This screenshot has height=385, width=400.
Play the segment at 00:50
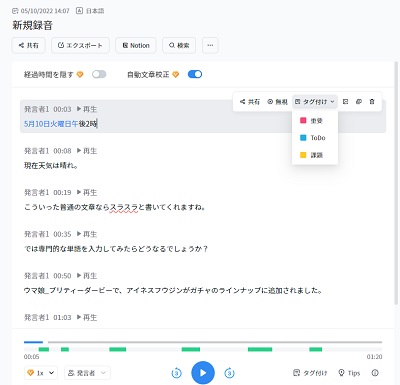[x=87, y=276]
